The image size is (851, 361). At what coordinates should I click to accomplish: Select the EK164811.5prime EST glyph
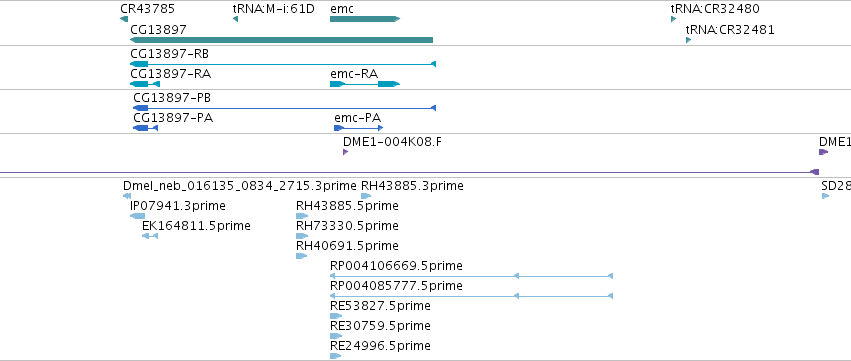150,236
